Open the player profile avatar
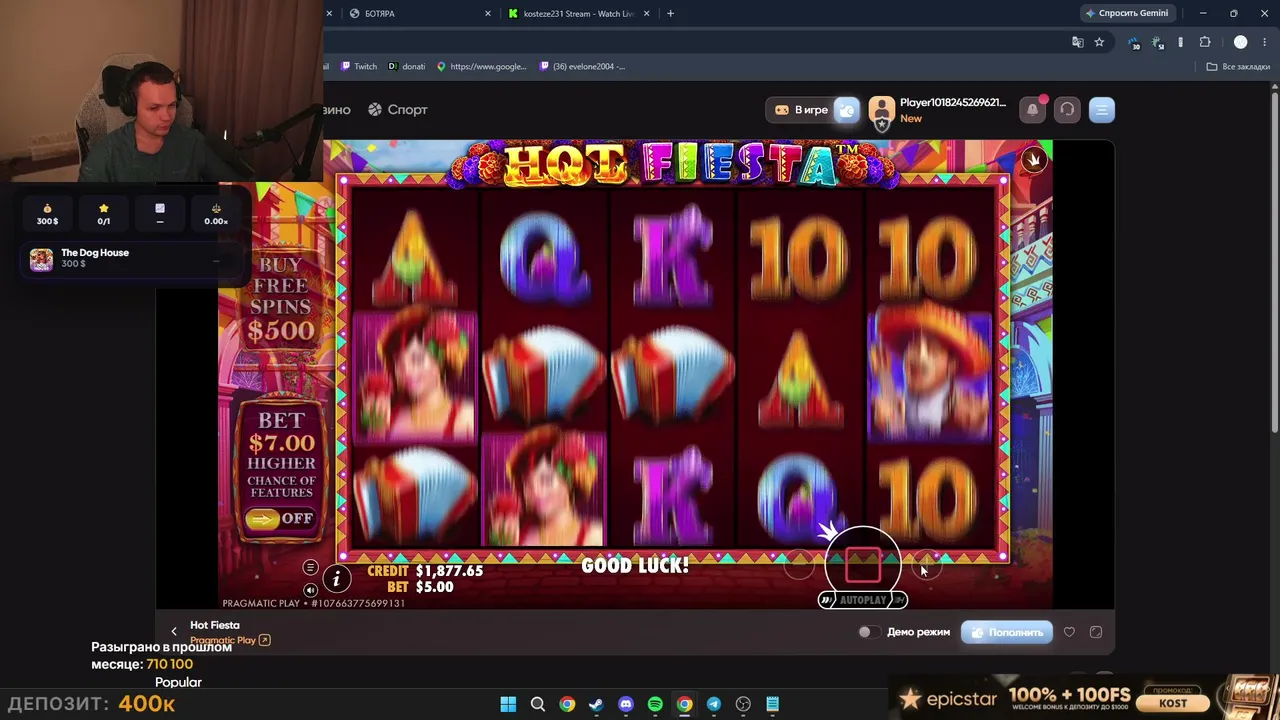The image size is (1280, 720). [x=881, y=112]
